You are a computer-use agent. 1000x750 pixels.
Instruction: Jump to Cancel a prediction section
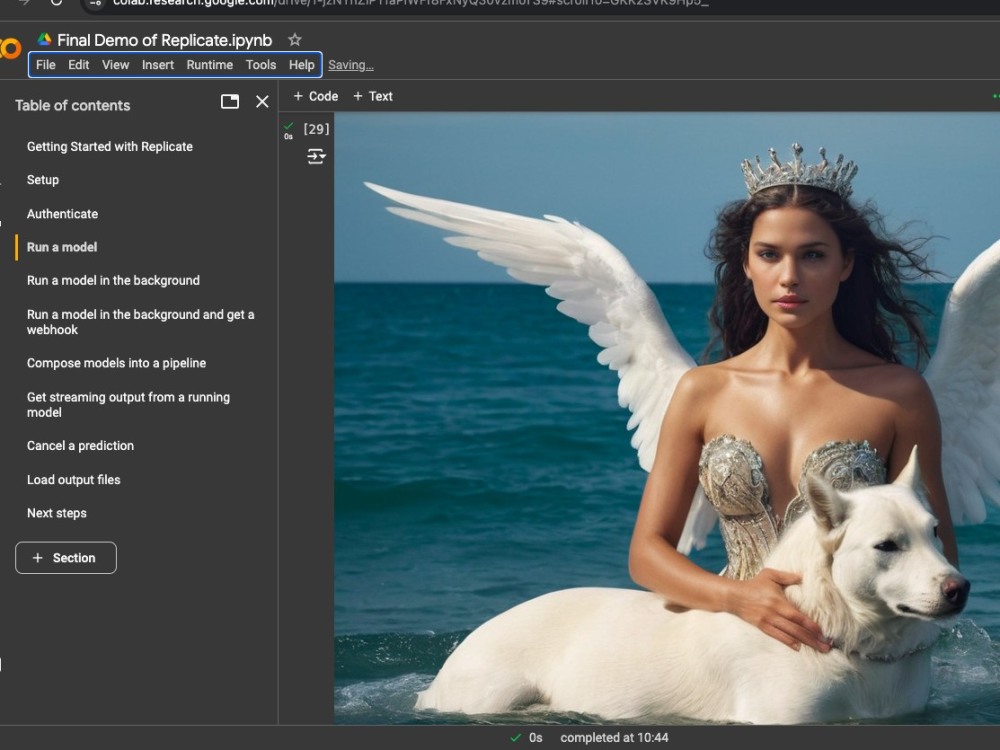(x=80, y=446)
